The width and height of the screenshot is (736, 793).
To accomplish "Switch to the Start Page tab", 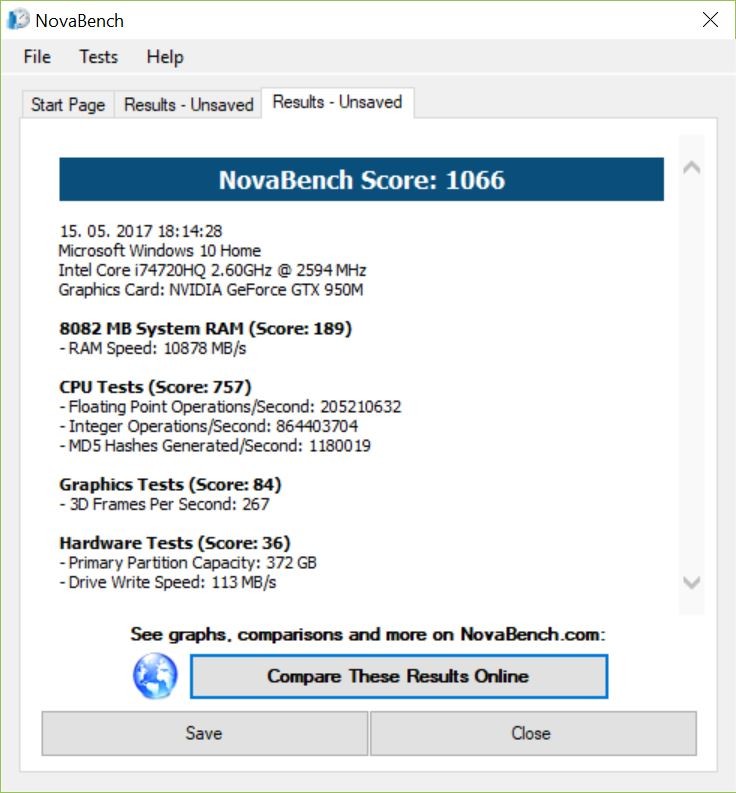I will coord(68,105).
